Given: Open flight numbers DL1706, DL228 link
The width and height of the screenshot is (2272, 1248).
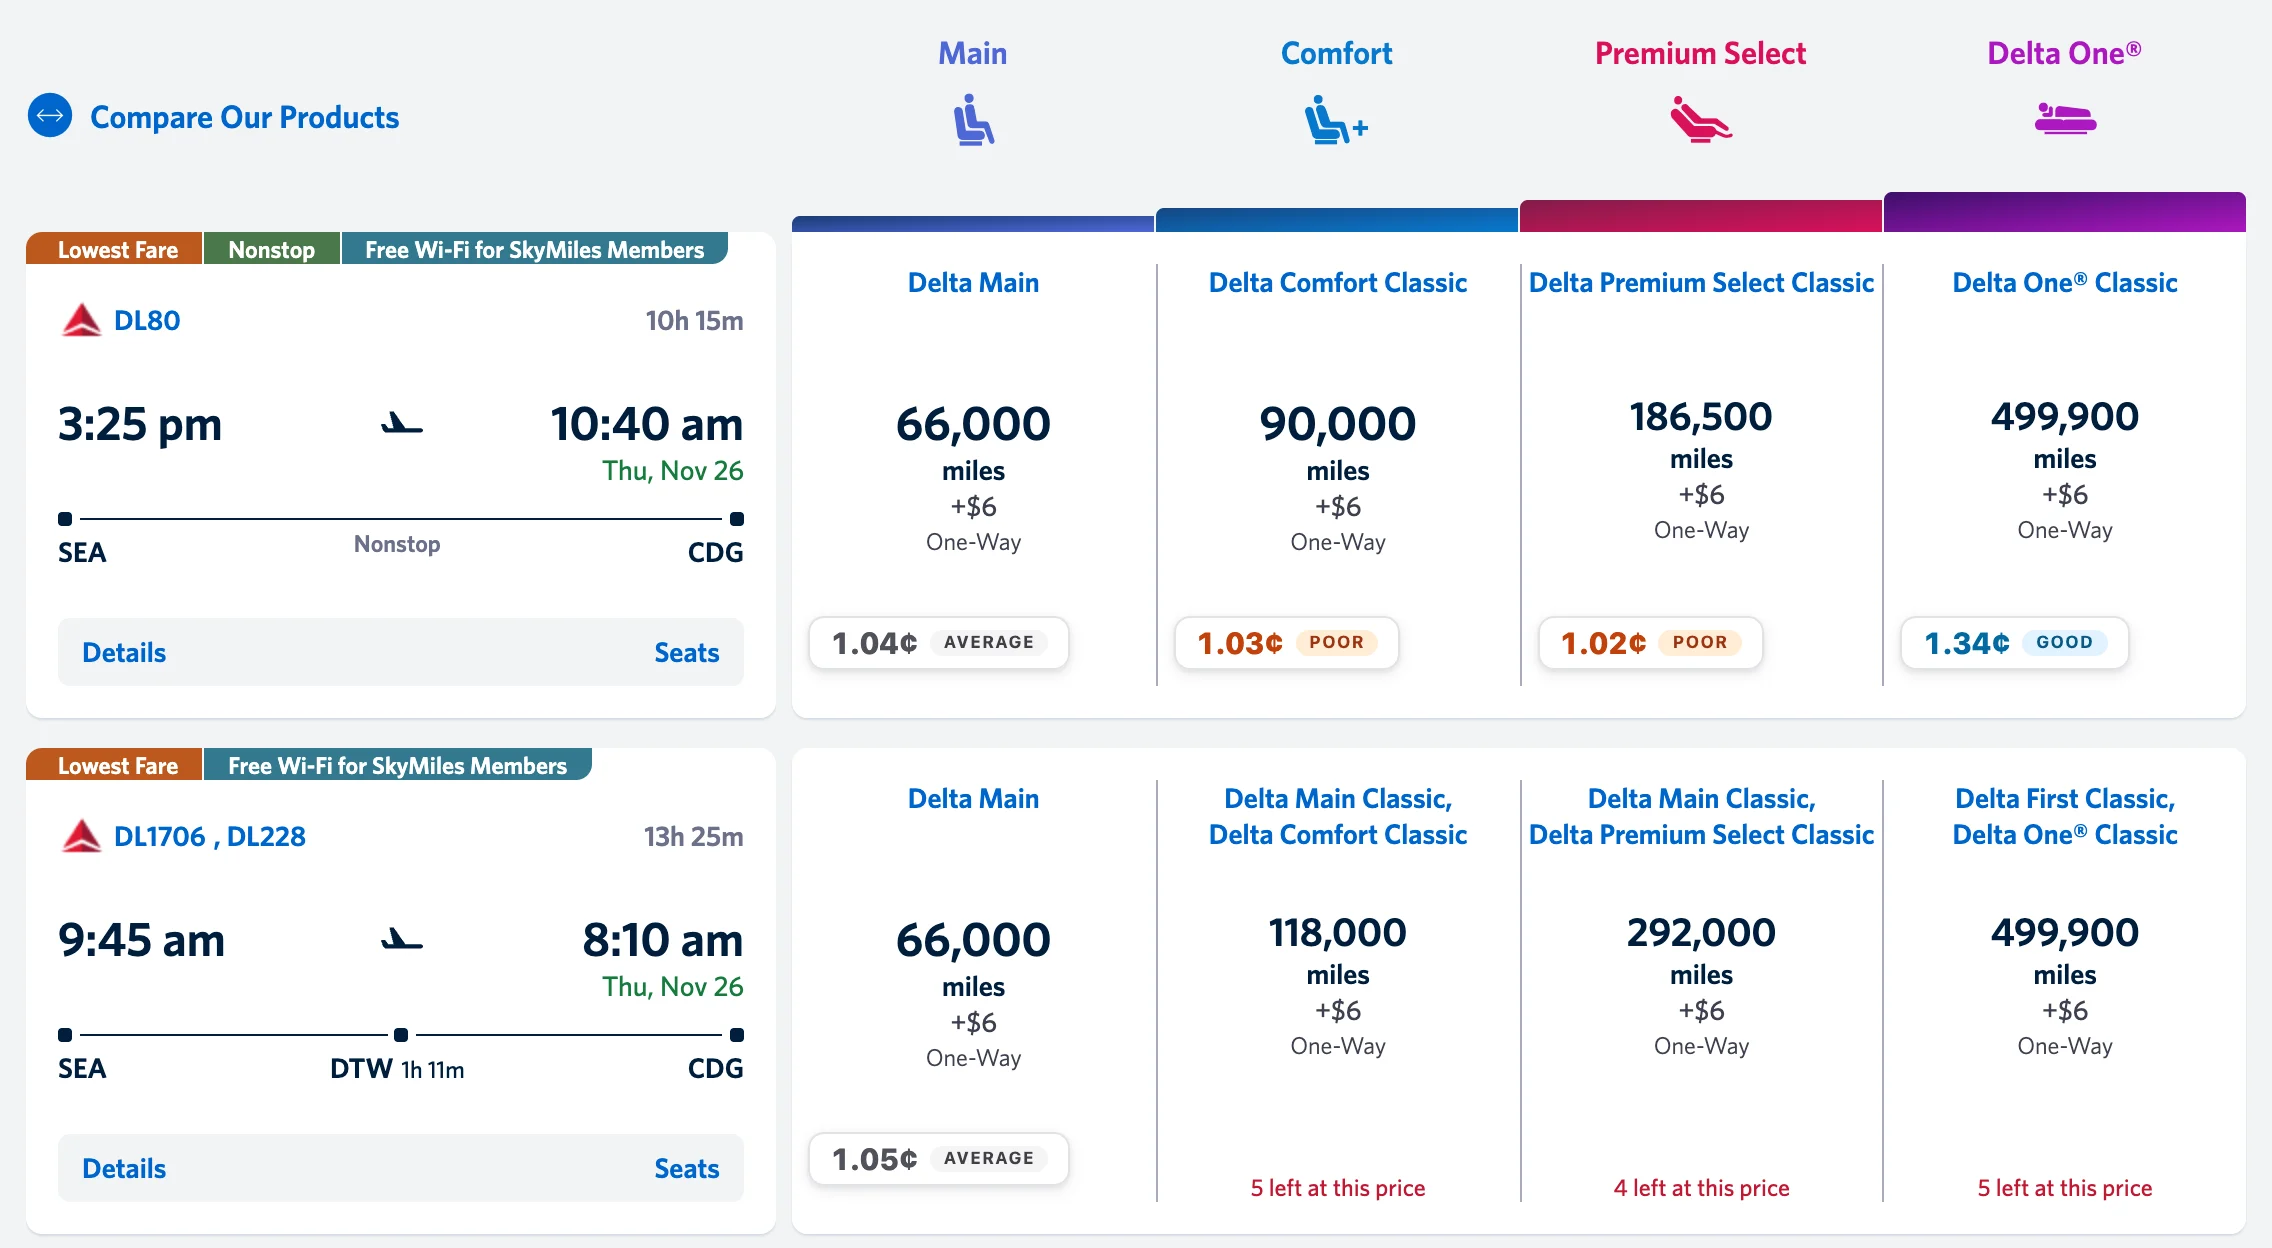Looking at the screenshot, I should (x=210, y=836).
